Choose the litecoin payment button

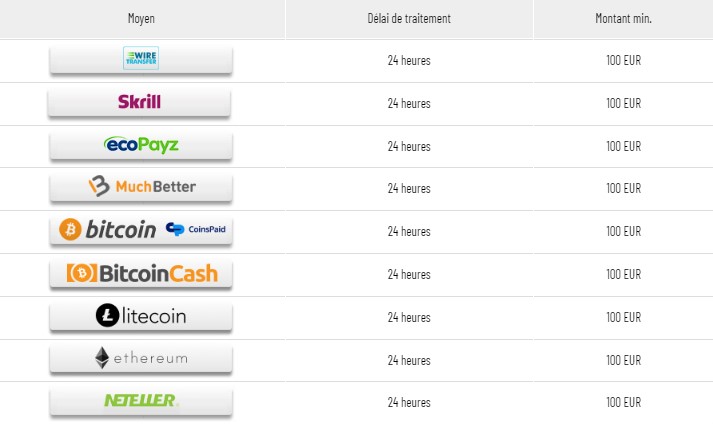(x=141, y=316)
